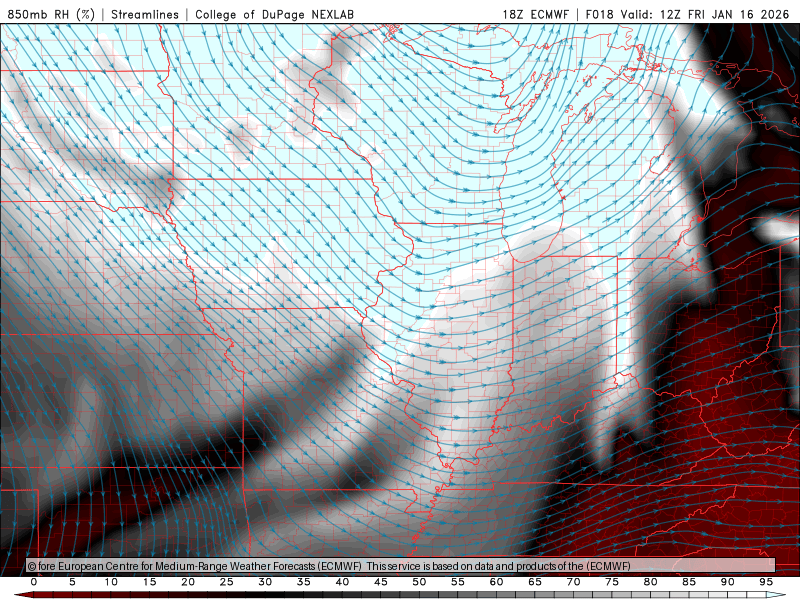Screen dimensions: 800x600
Task: Click the colorbar value label '25'
Action: [227, 582]
